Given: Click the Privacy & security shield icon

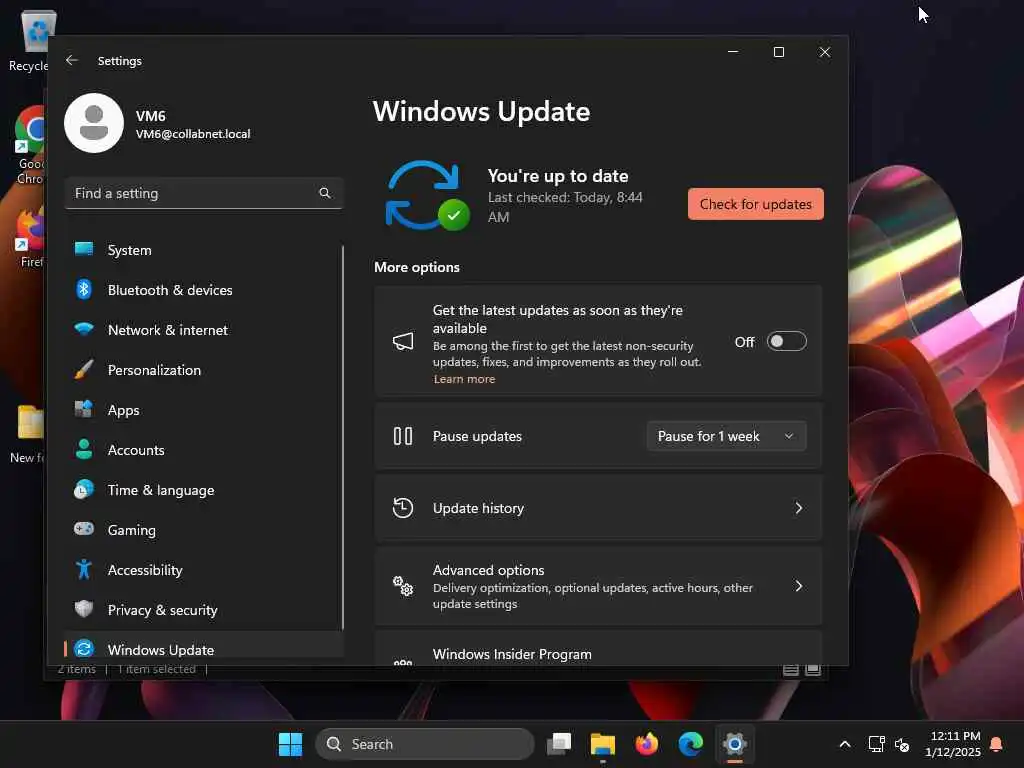Looking at the screenshot, I should [x=84, y=609].
